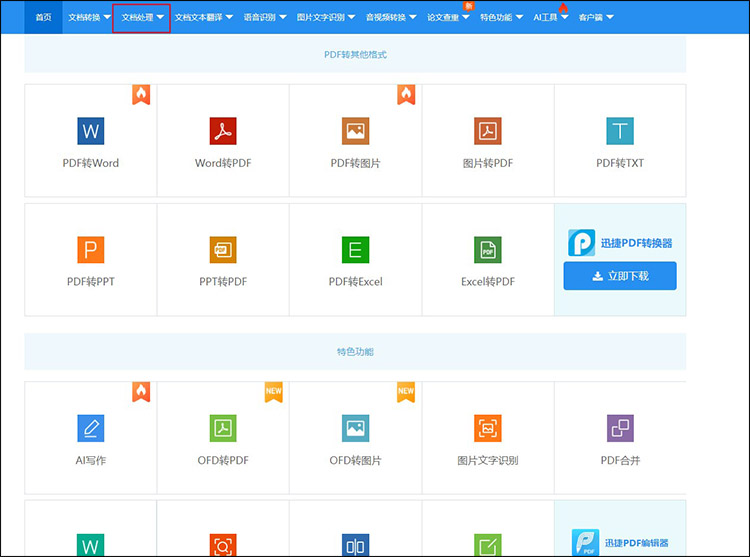Click the PDF转其他格式 section header
Screen dimensions: 750x557
coord(355,55)
